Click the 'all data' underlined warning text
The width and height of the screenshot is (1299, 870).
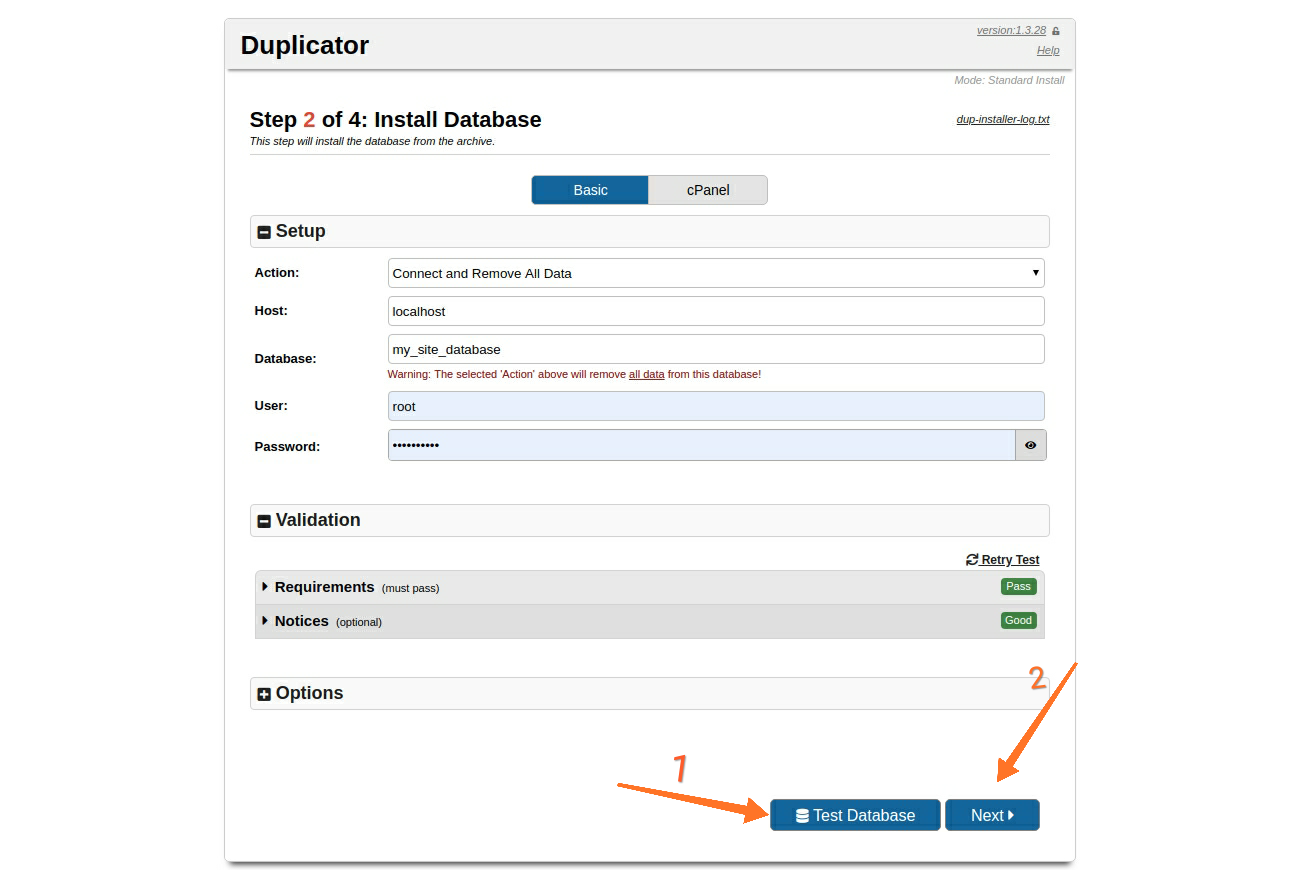tap(646, 374)
